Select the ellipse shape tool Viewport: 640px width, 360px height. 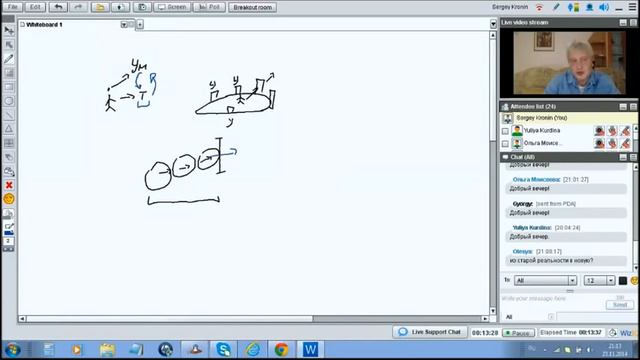(9, 101)
